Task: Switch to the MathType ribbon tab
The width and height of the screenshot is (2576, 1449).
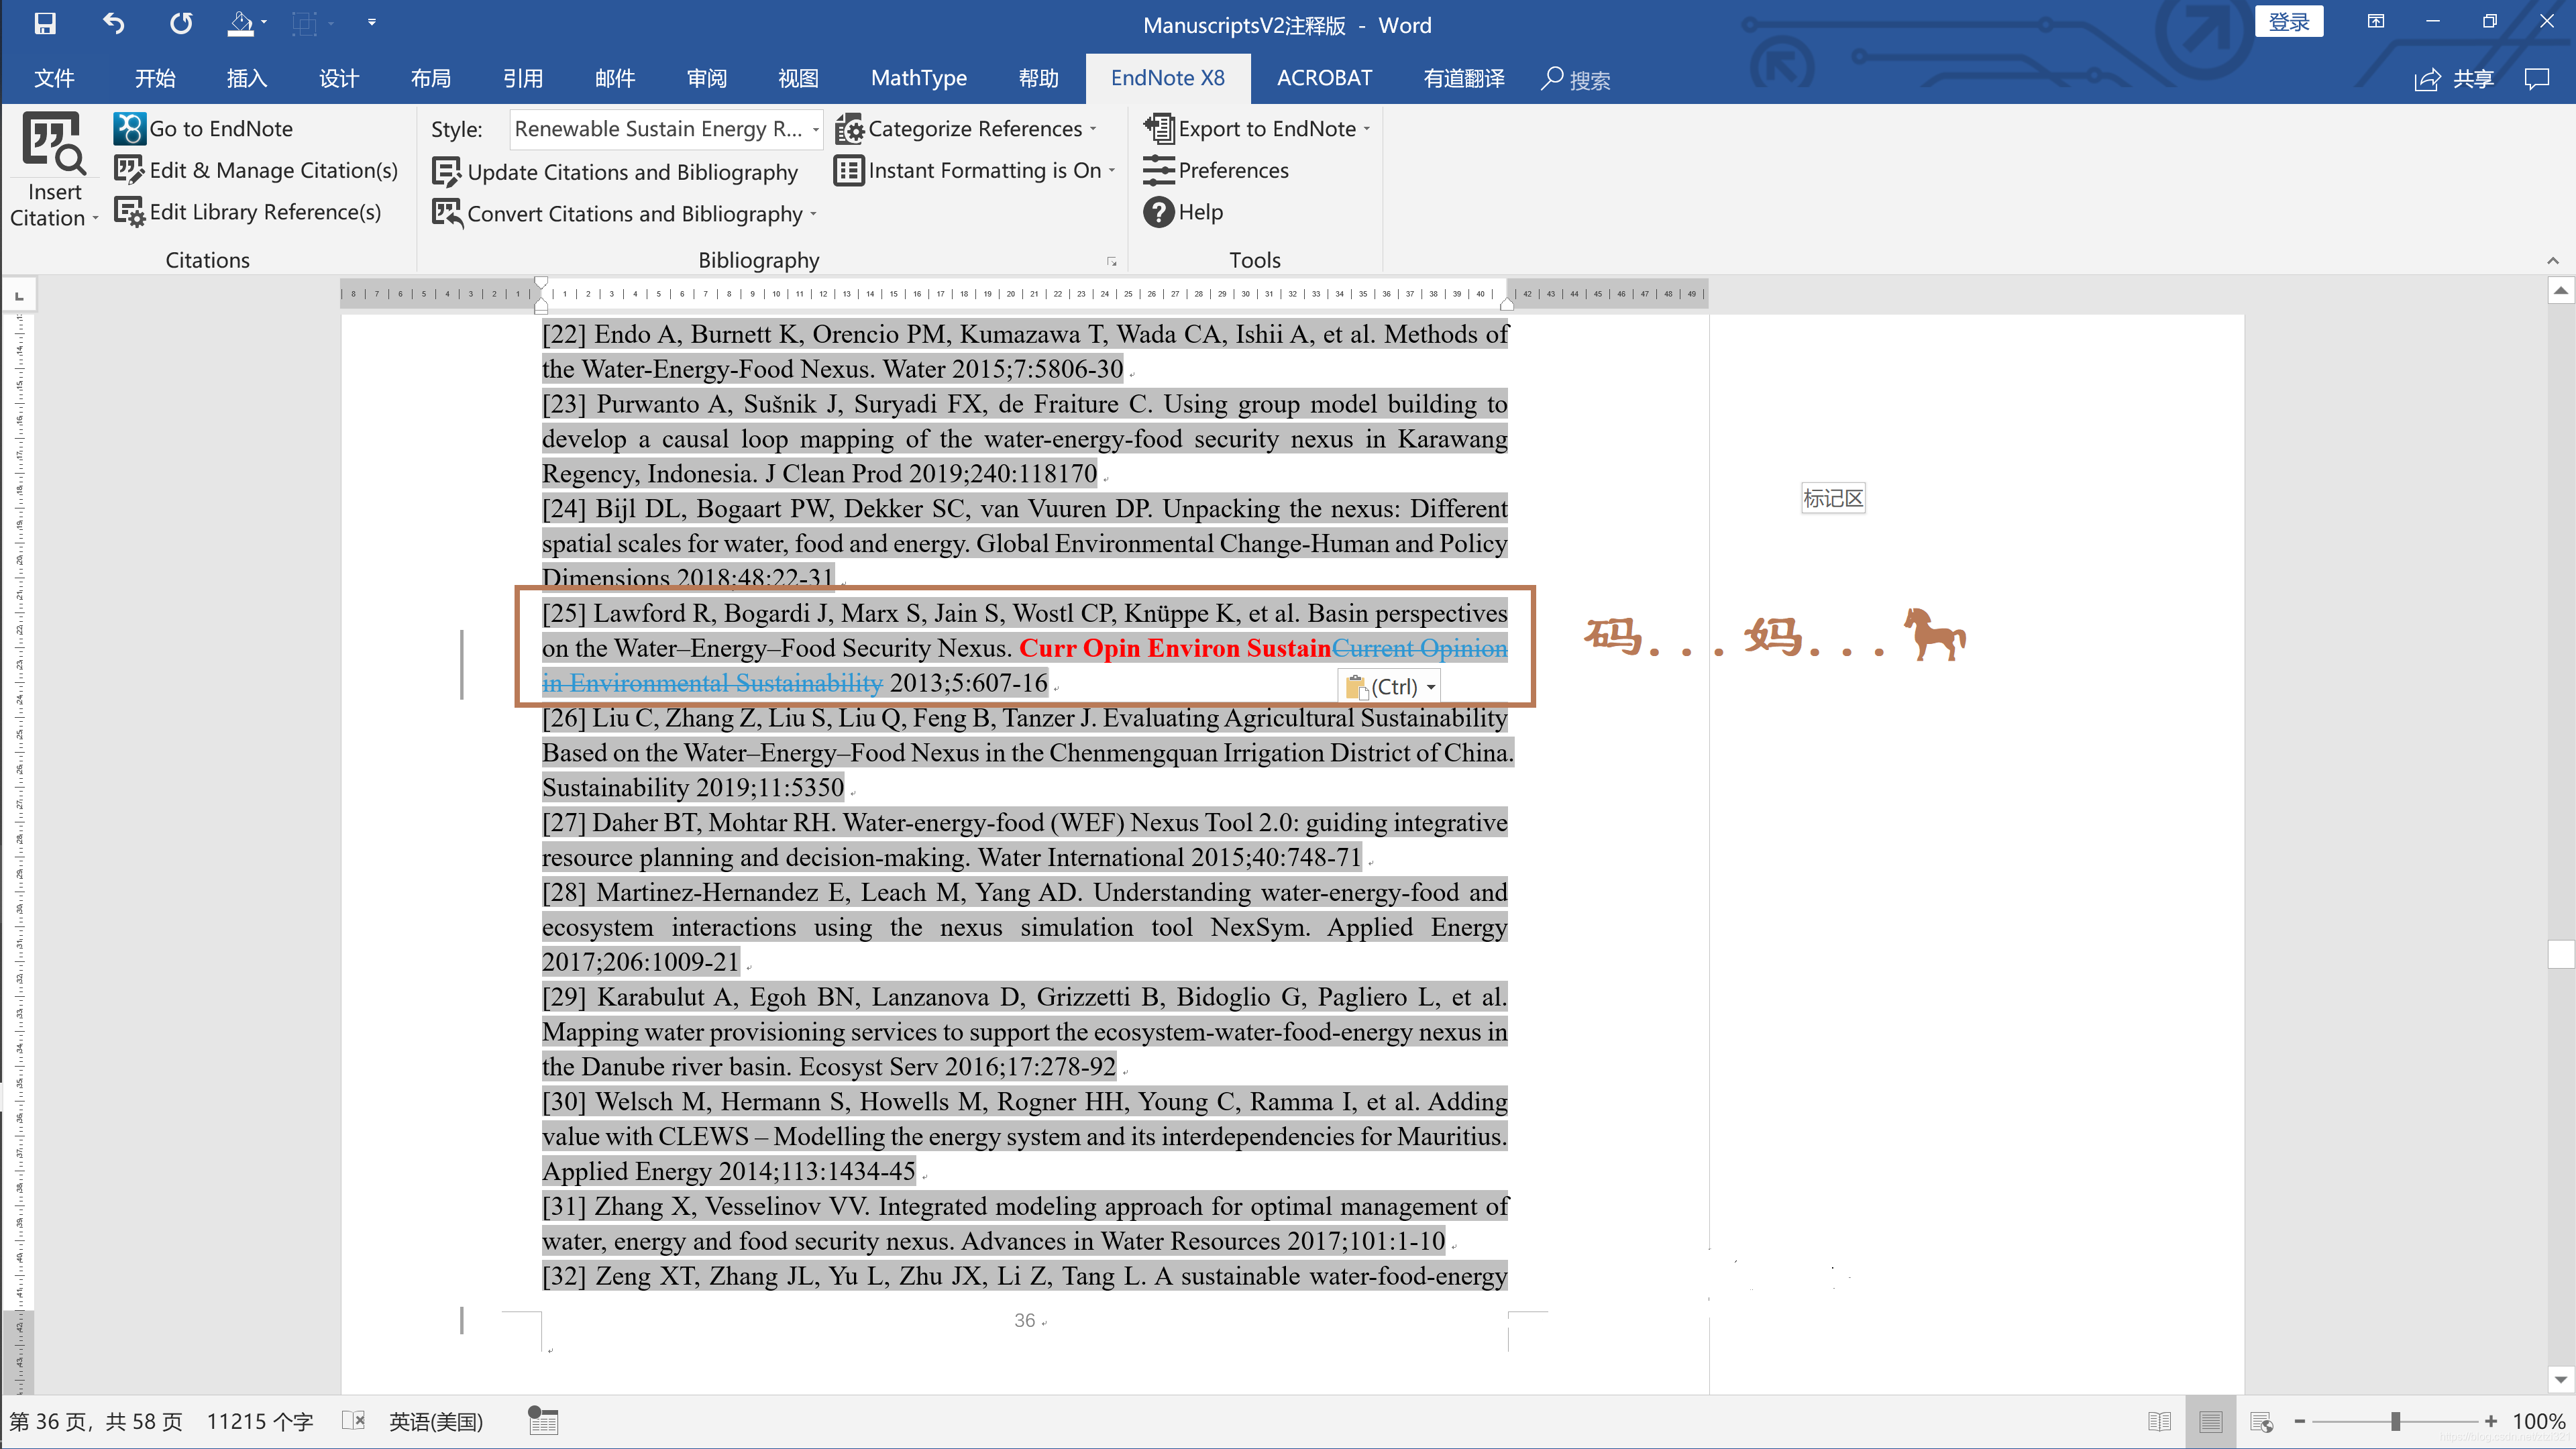Action: tap(918, 78)
